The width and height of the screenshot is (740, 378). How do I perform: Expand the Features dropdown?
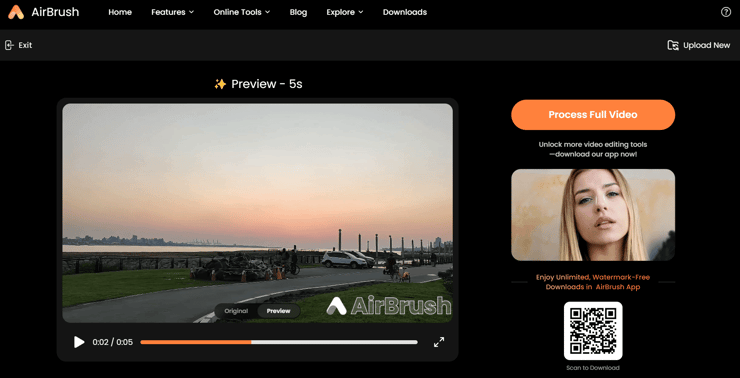pyautogui.click(x=172, y=12)
